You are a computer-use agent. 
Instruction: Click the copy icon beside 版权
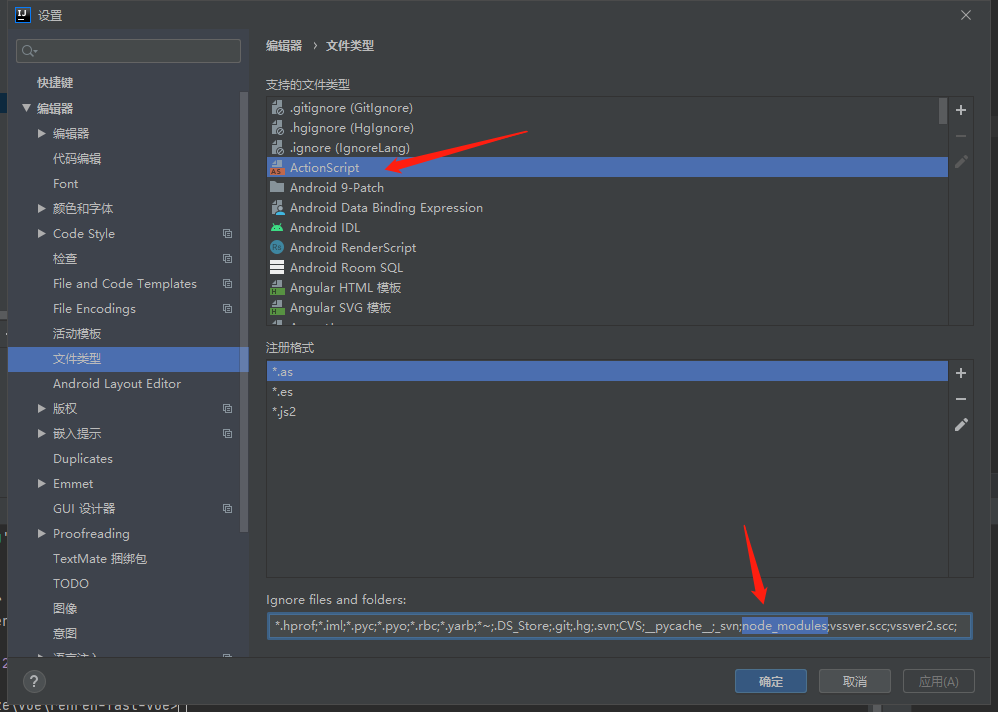tap(227, 408)
